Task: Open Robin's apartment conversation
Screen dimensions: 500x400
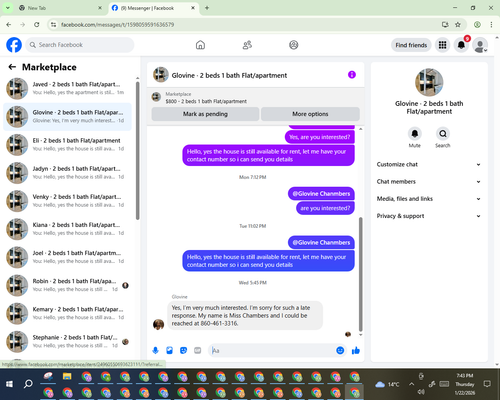Action: click(x=68, y=285)
